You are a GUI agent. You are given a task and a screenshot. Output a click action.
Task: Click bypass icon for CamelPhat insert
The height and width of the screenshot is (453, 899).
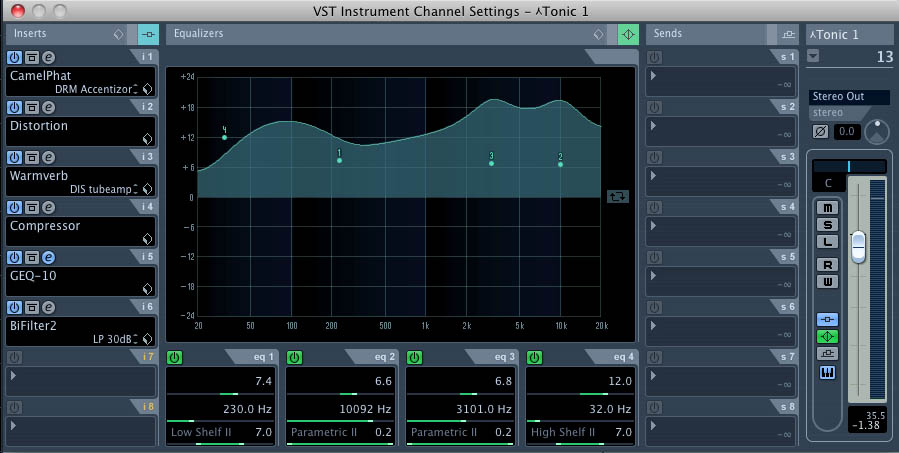click(32, 57)
